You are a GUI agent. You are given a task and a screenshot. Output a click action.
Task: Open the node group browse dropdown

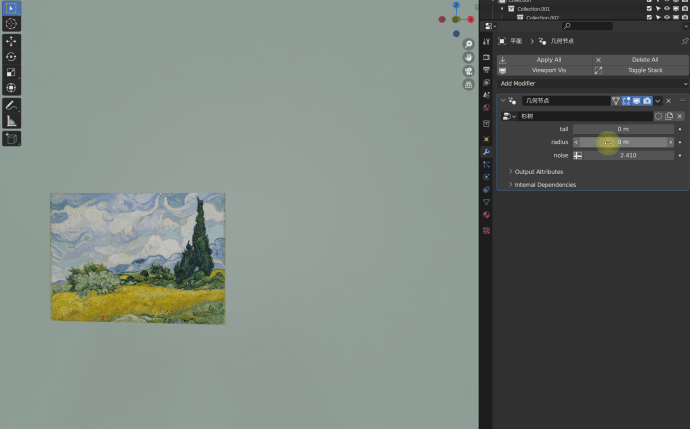pyautogui.click(x=509, y=116)
